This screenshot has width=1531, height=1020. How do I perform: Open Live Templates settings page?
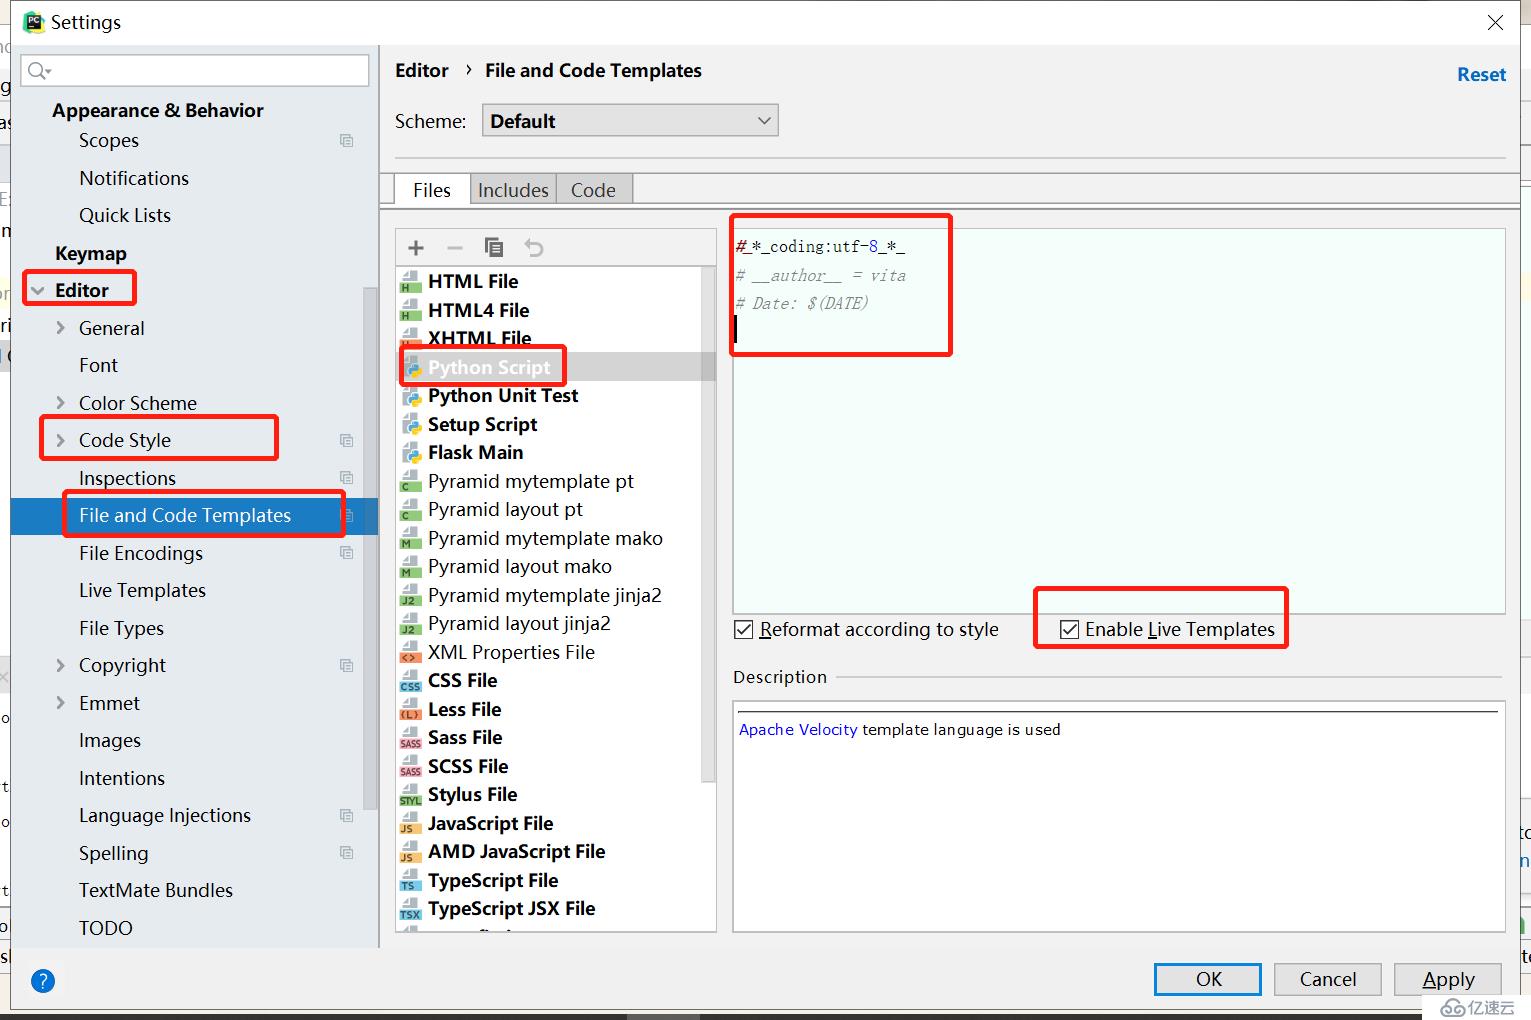click(x=142, y=590)
